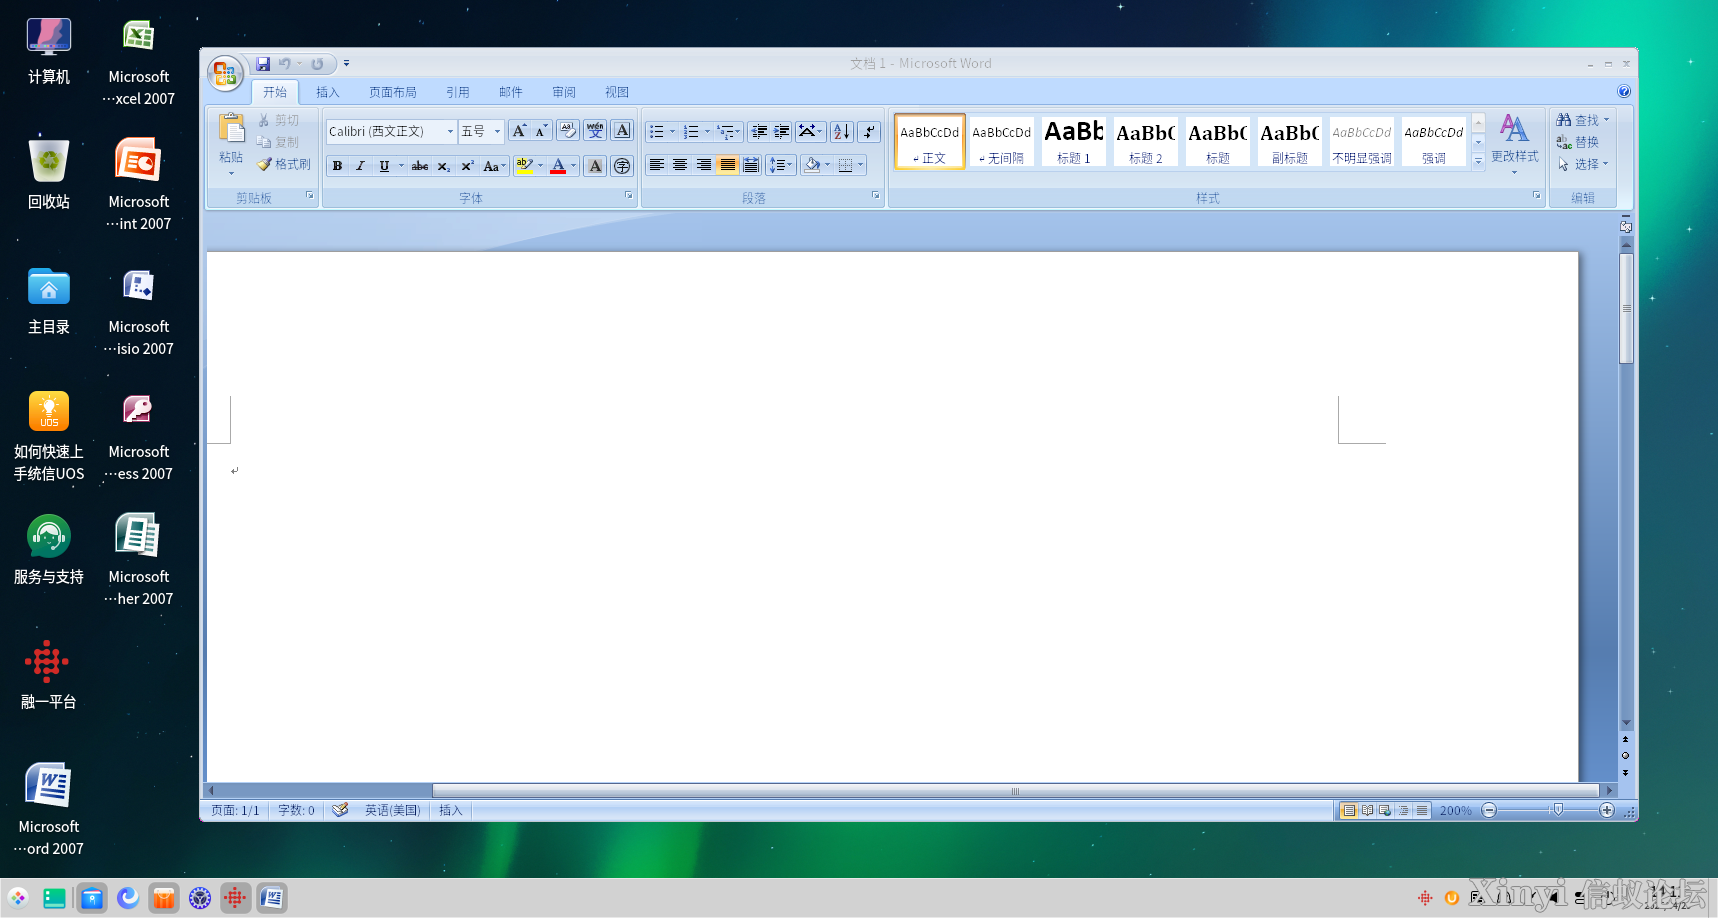The height and width of the screenshot is (918, 1718).
Task: Click the zoom slider handle
Action: coord(1558,810)
